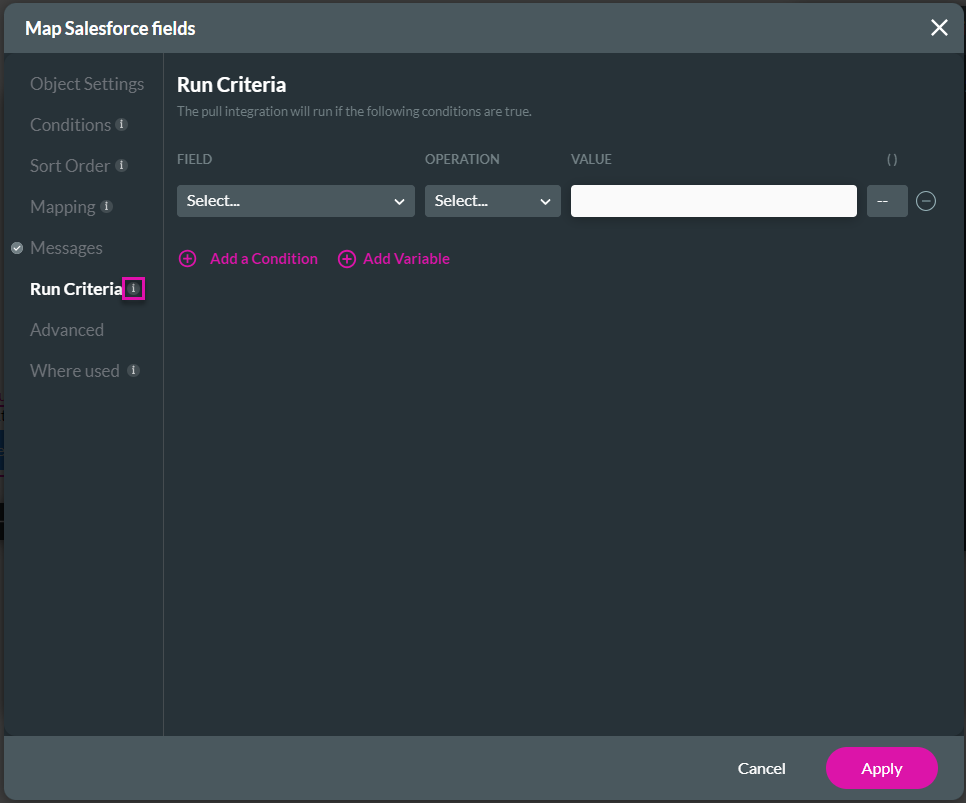The width and height of the screenshot is (966, 803).
Task: Click the plus icon for Add Variable
Action: coord(347,259)
